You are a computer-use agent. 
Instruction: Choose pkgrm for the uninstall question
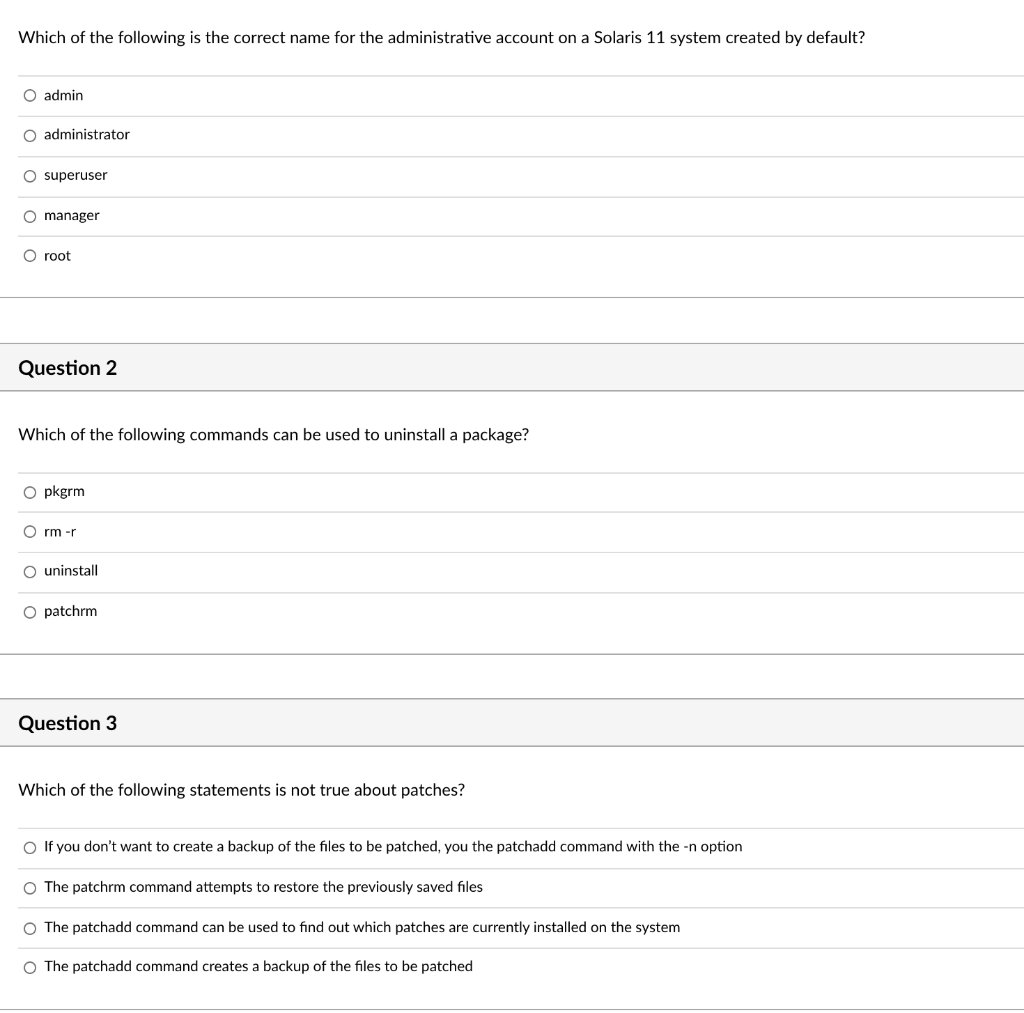coord(31,491)
